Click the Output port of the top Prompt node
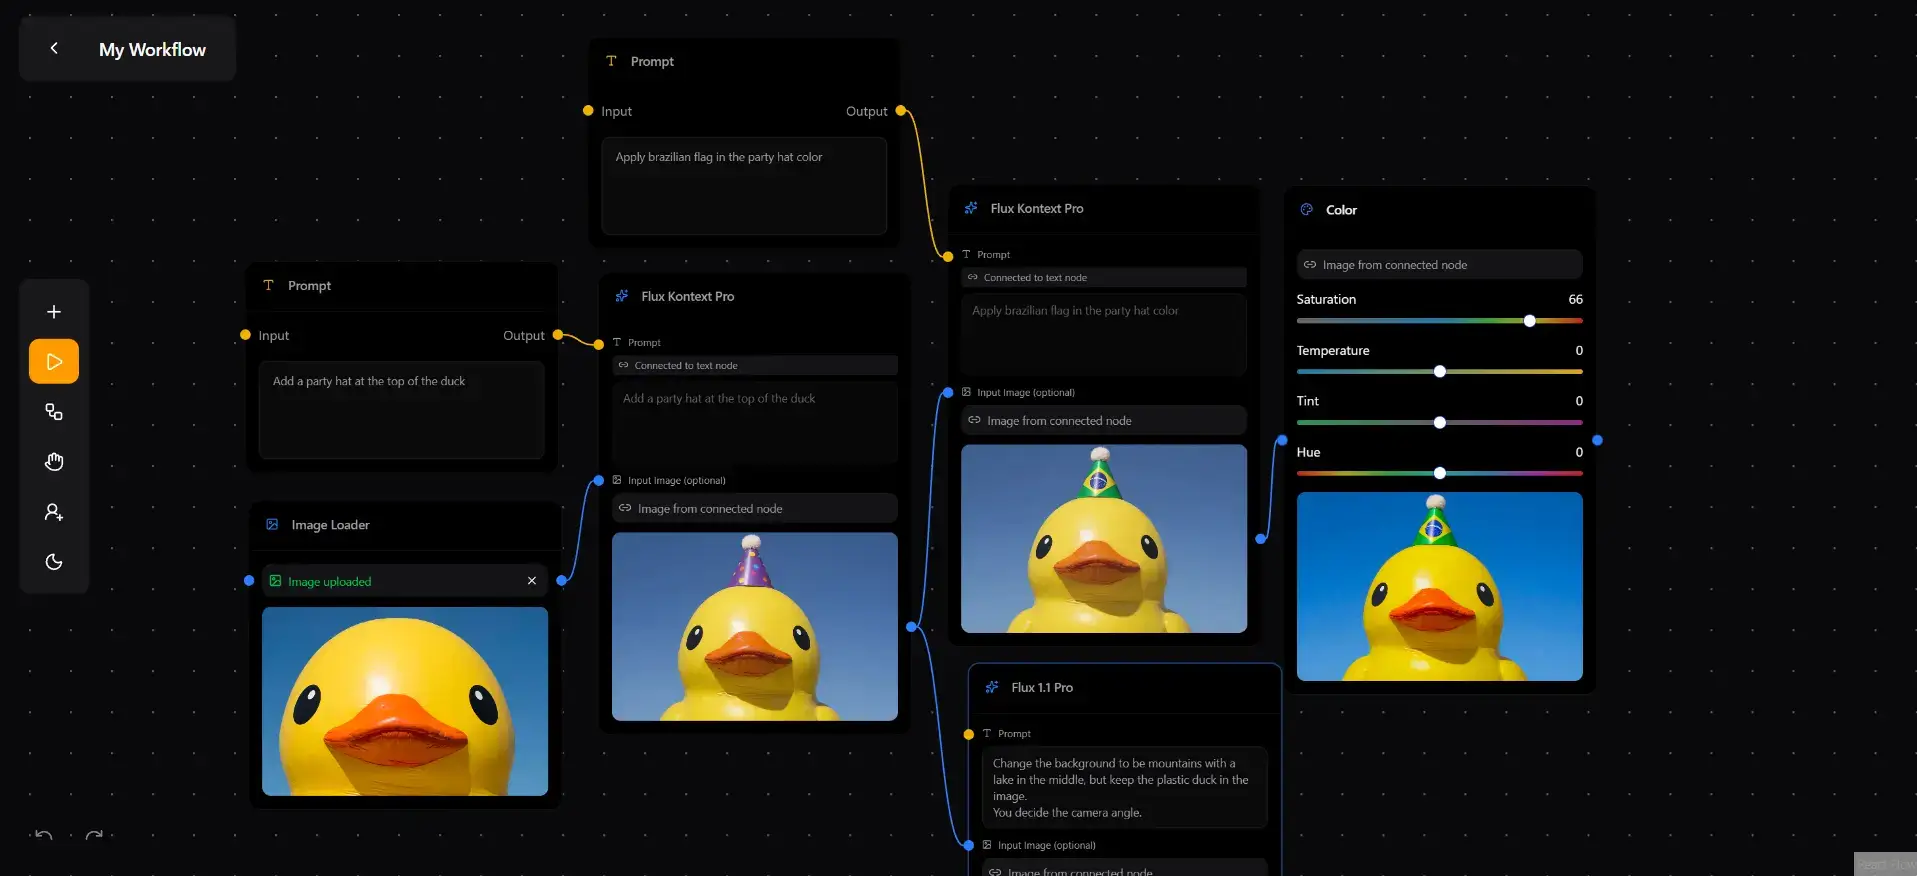 pos(900,111)
